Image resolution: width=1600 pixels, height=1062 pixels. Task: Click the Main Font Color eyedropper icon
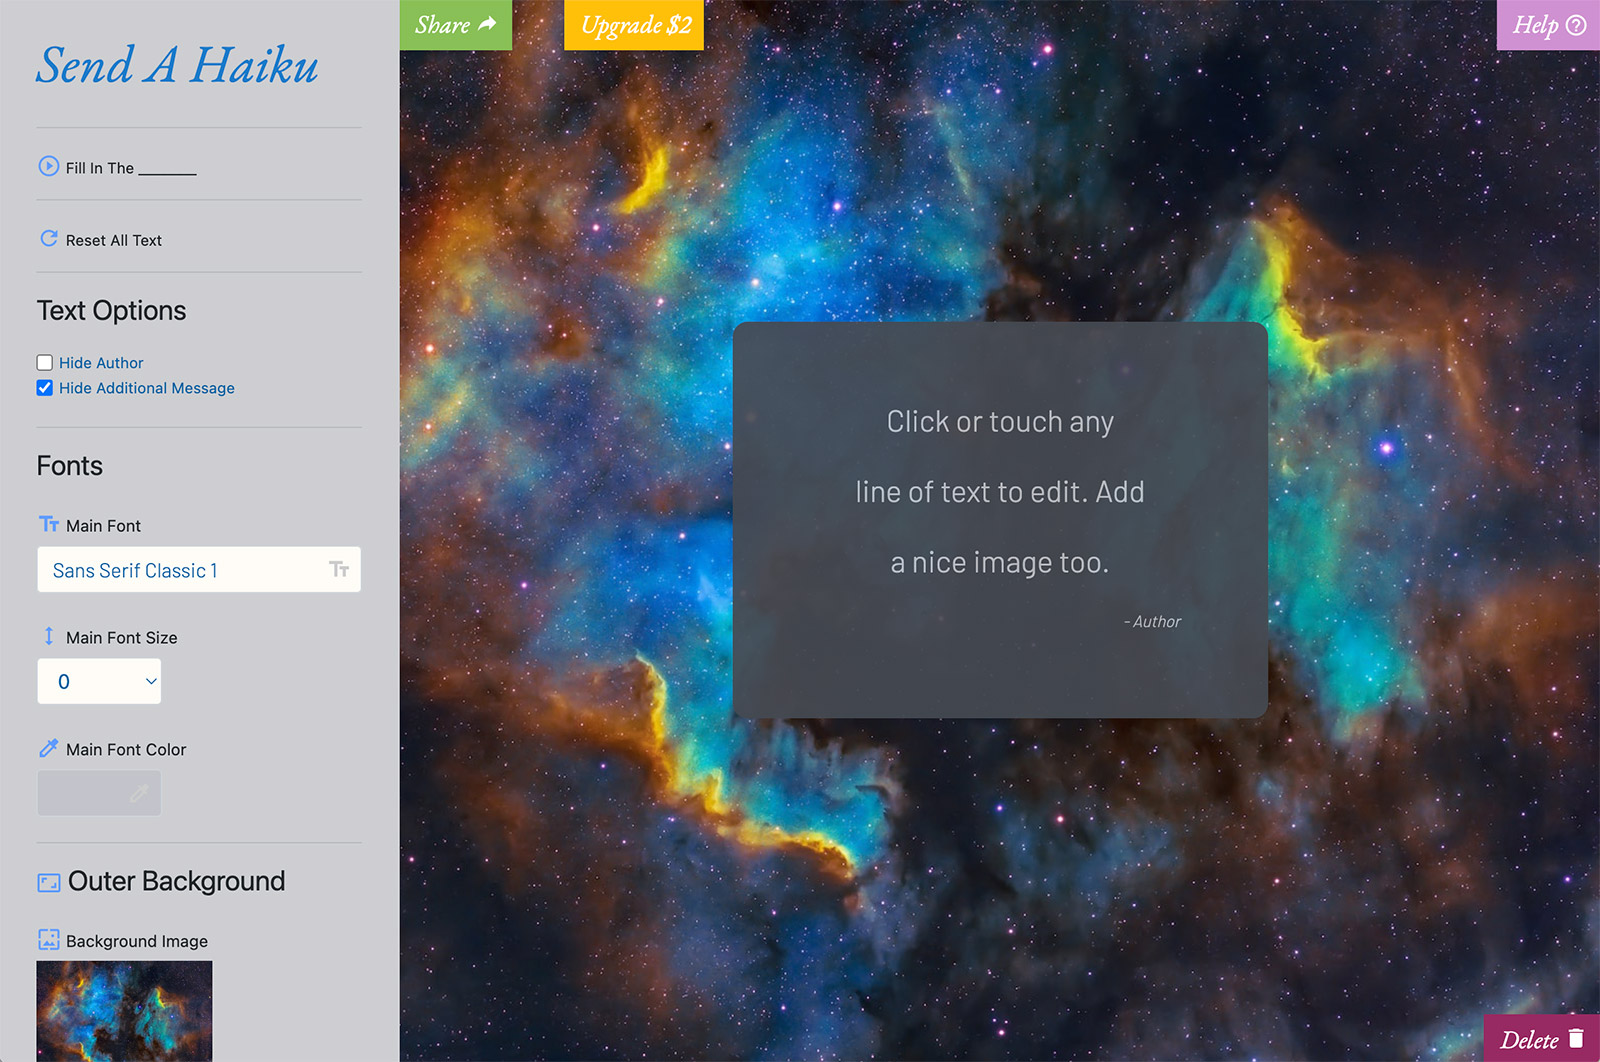tap(48, 748)
